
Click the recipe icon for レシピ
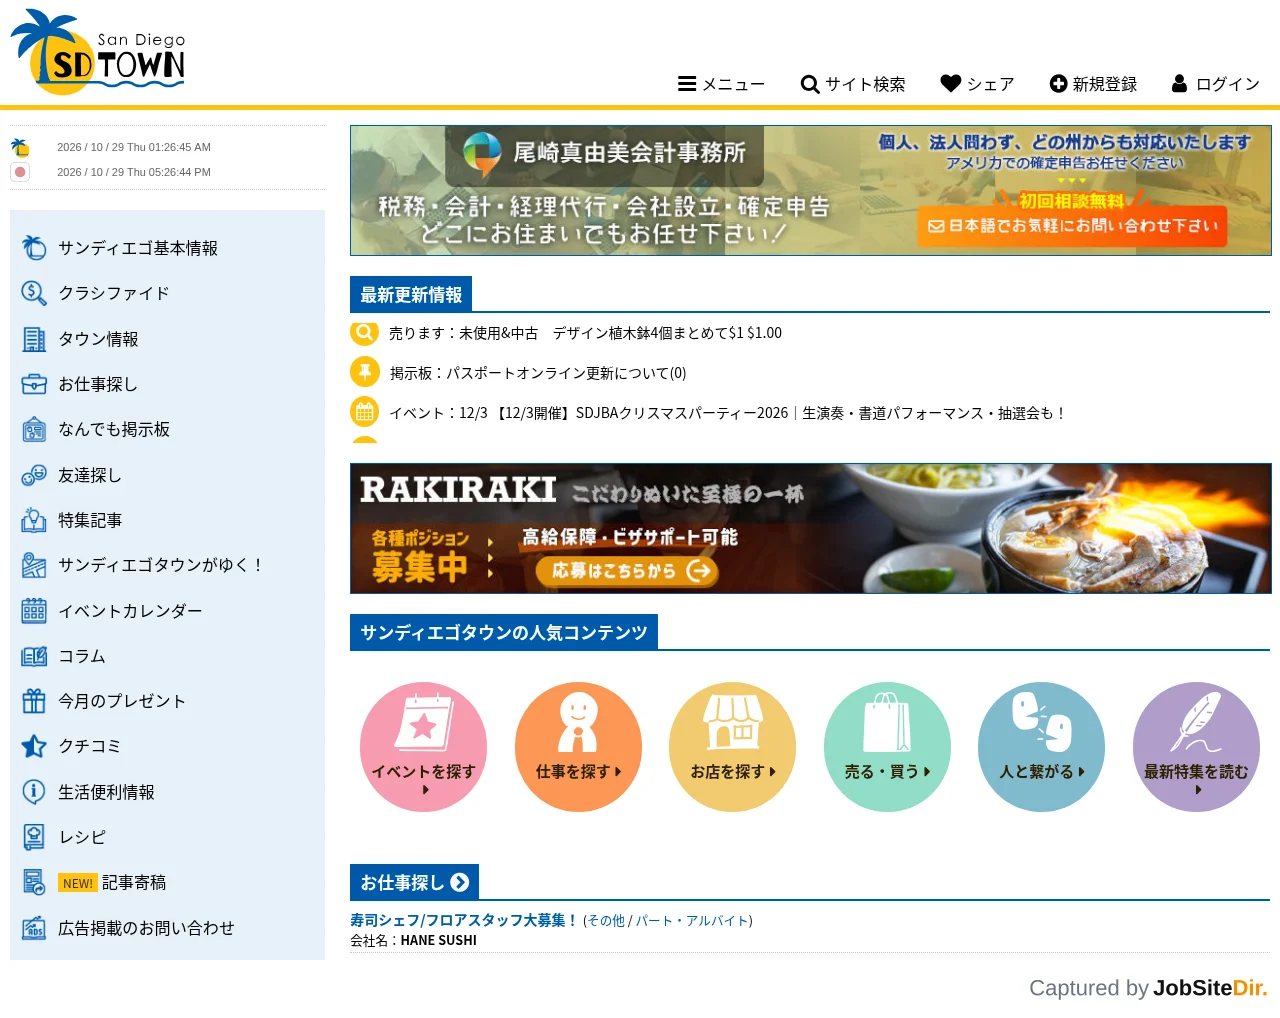click(34, 837)
